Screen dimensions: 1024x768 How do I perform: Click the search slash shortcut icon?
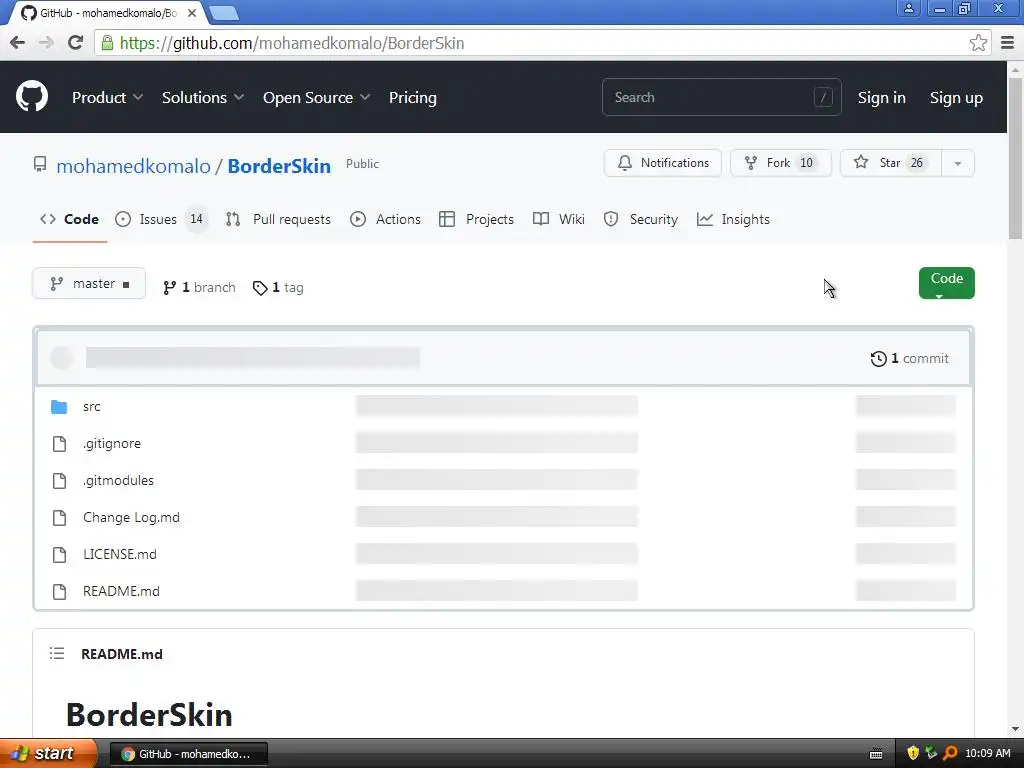point(823,97)
